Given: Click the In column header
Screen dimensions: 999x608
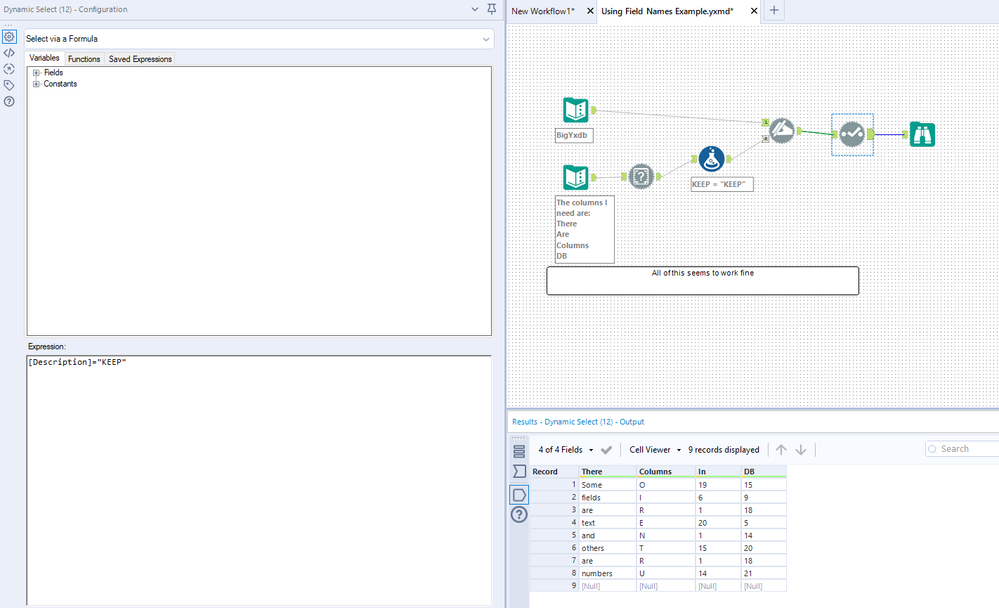Looking at the screenshot, I should click(x=719, y=472).
